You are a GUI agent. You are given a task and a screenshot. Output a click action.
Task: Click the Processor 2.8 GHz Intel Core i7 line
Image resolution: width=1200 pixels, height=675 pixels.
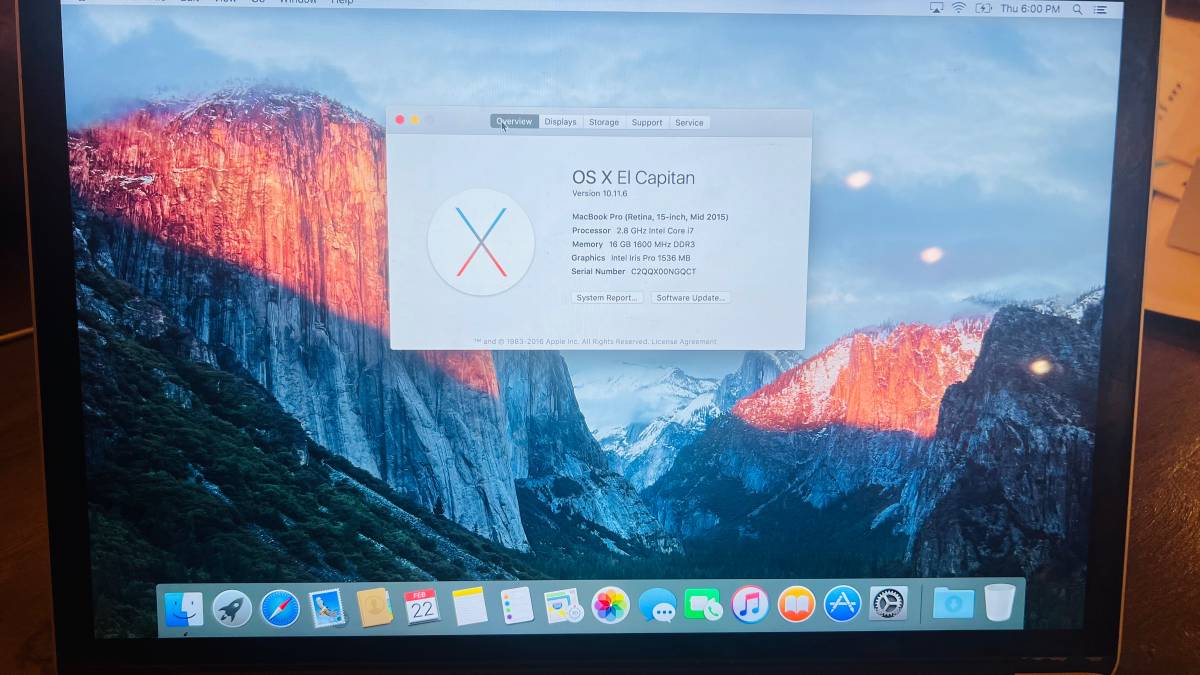632,230
